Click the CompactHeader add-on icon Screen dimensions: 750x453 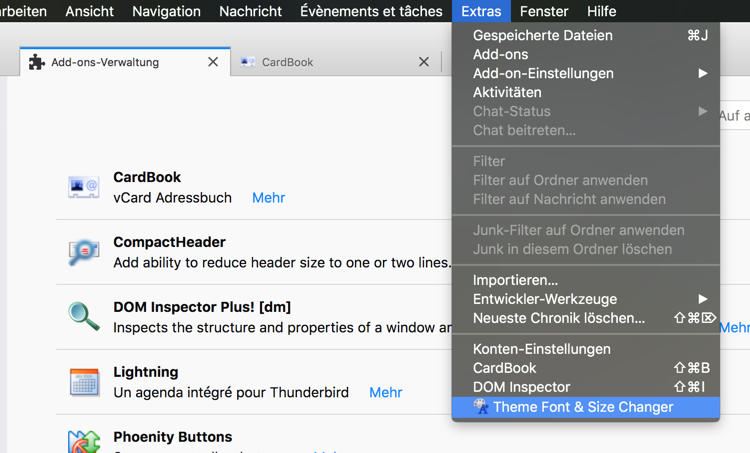[84, 252]
